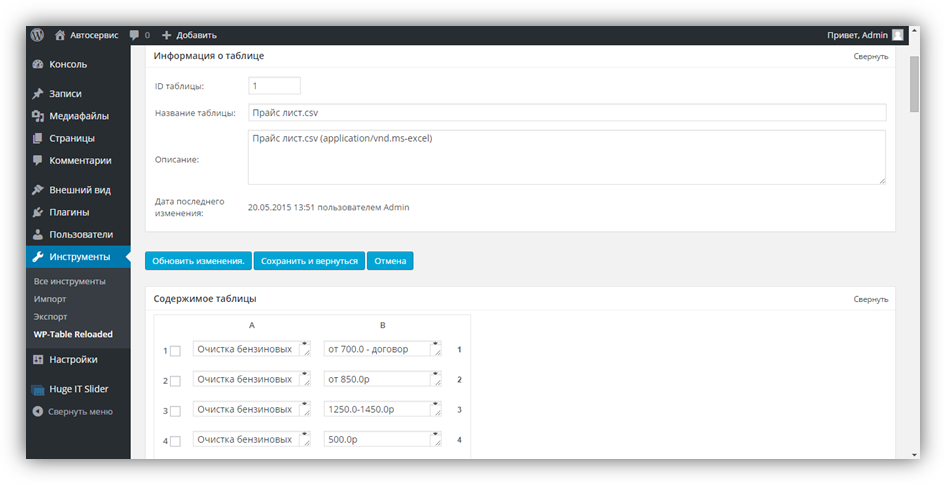This screenshot has height=484, width=945.
Task: Open WP-Table Reloaded submenu item
Action: tap(73, 334)
